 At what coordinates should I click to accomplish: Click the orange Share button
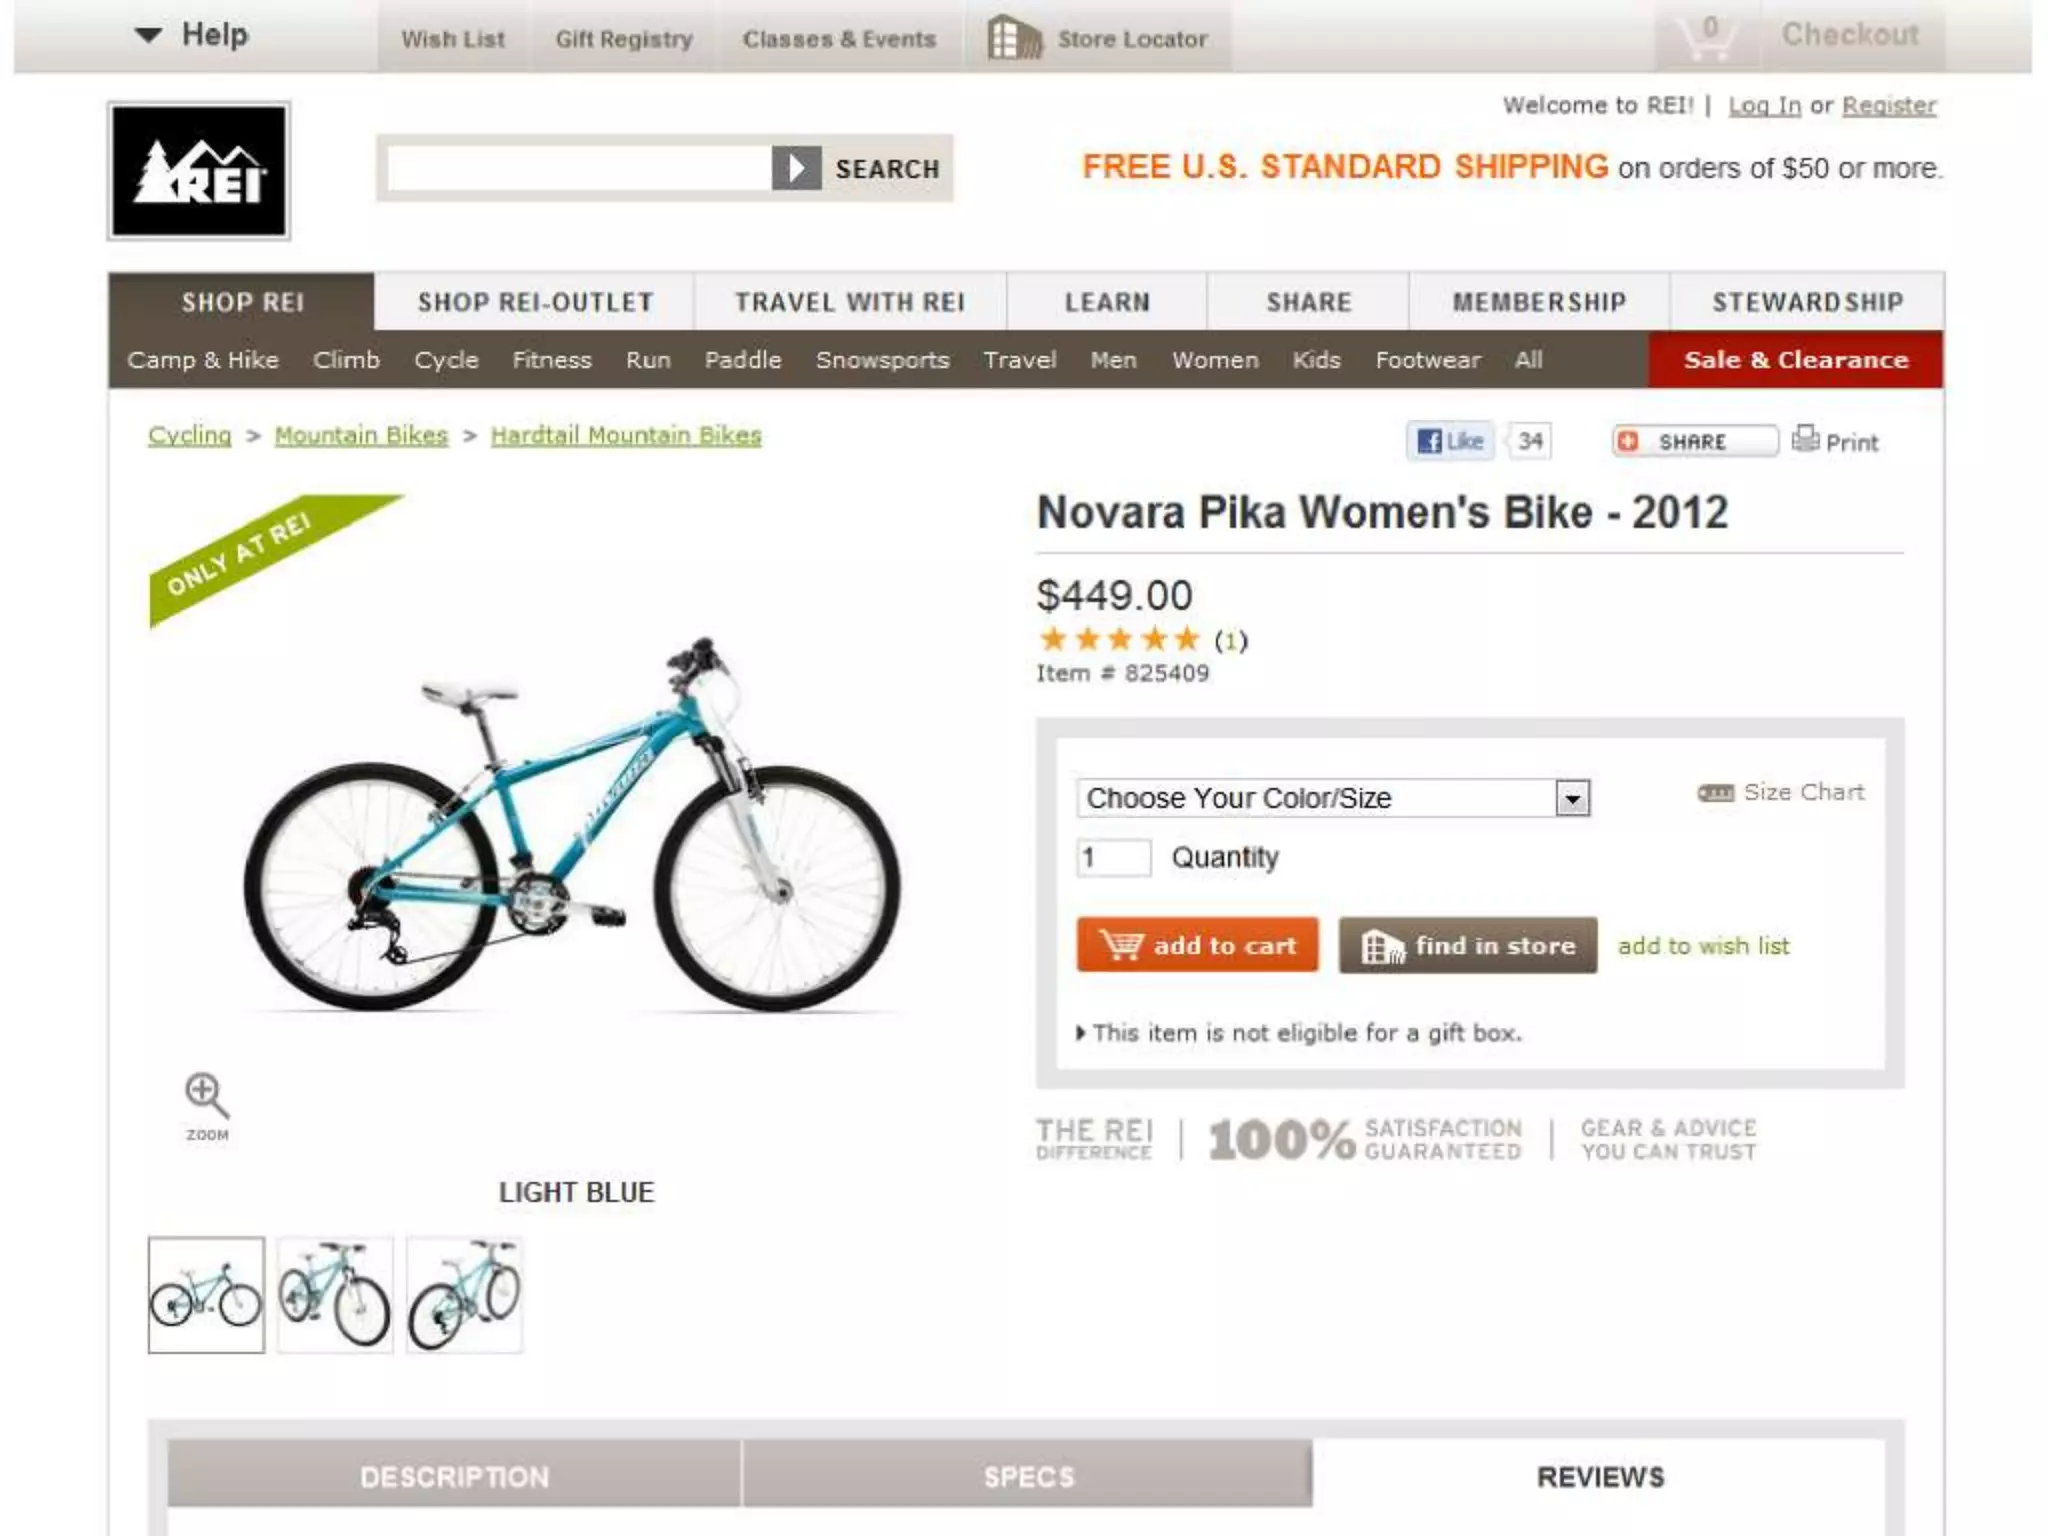[x=1694, y=441]
